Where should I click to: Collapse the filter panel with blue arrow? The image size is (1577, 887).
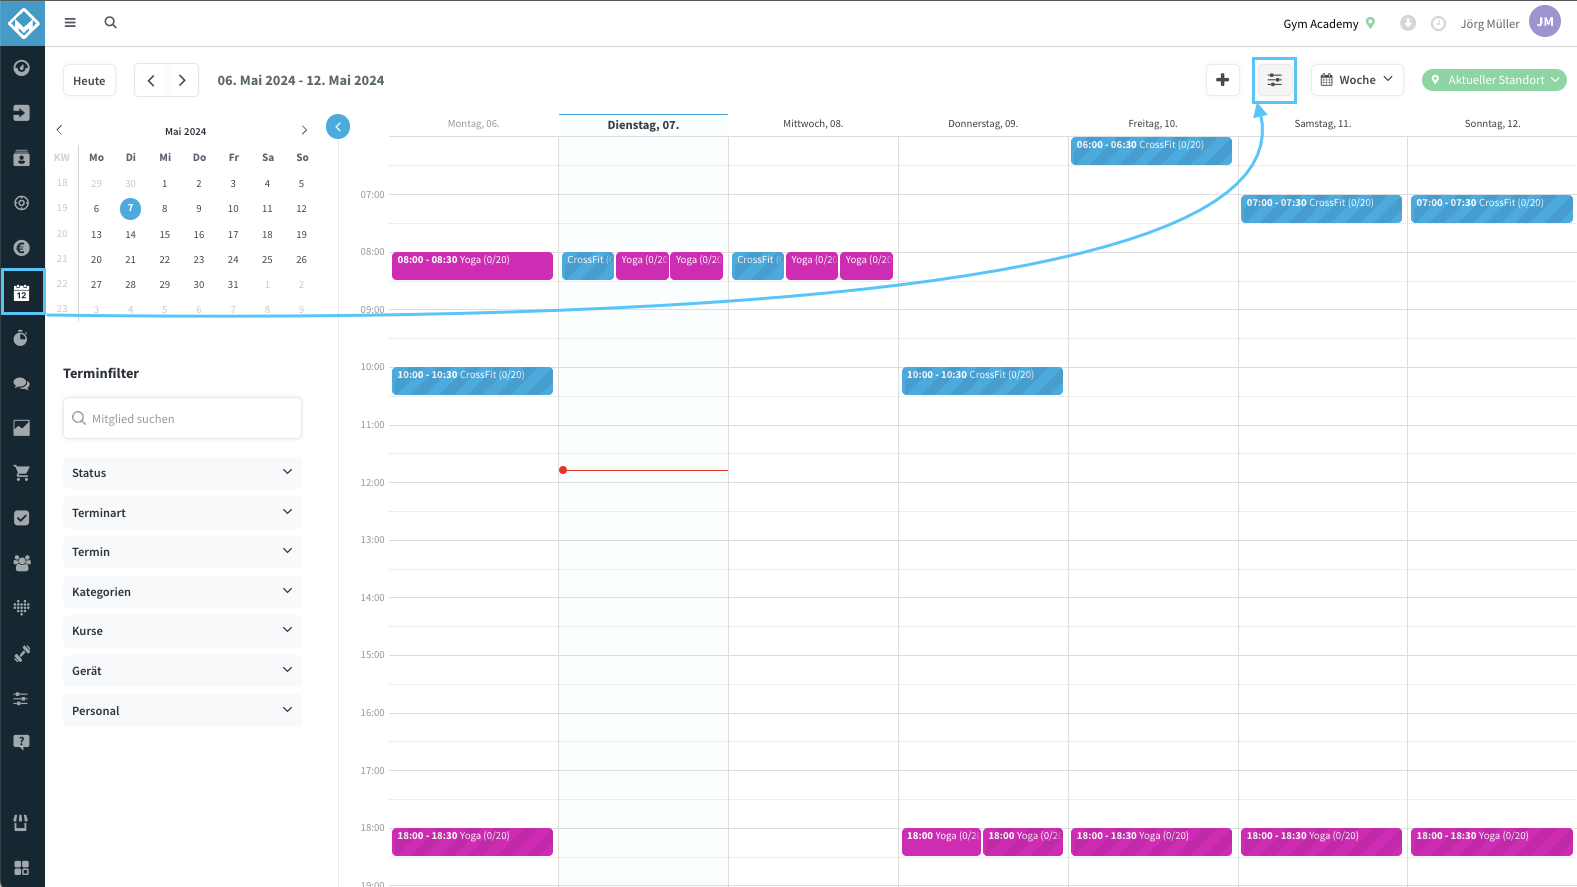pyautogui.click(x=338, y=127)
